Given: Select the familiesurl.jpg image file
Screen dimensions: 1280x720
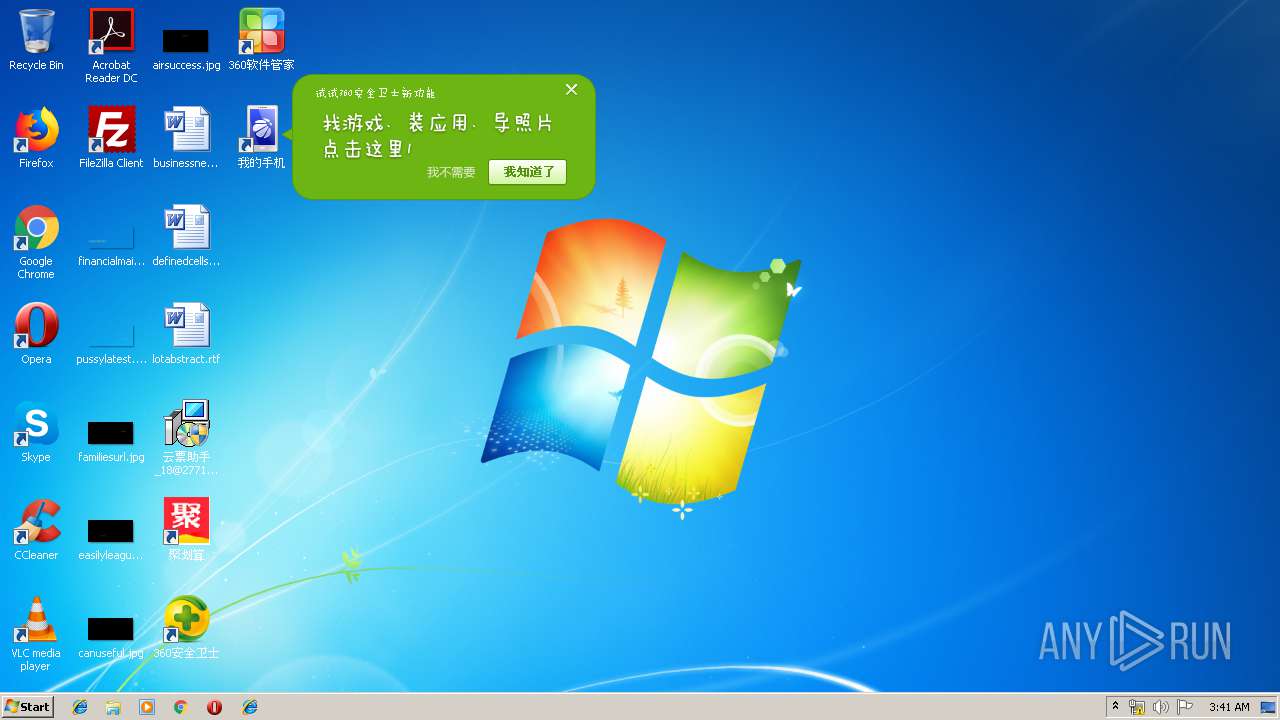Looking at the screenshot, I should 111,440.
